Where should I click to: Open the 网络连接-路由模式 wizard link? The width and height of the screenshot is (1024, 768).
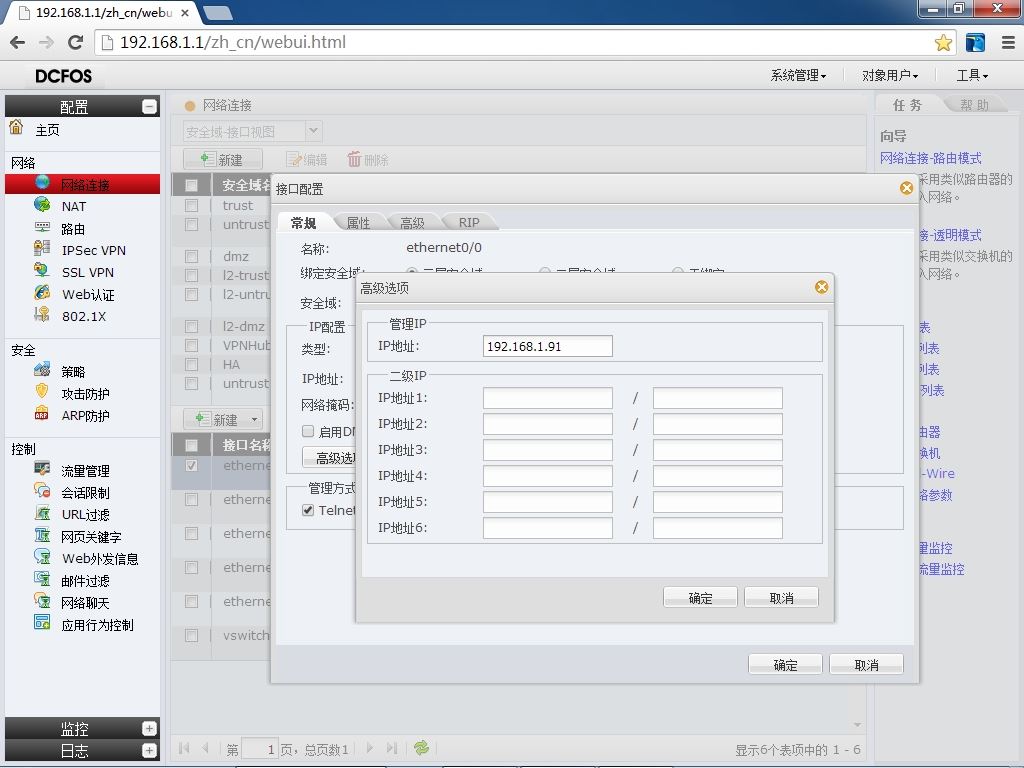pyautogui.click(x=931, y=158)
